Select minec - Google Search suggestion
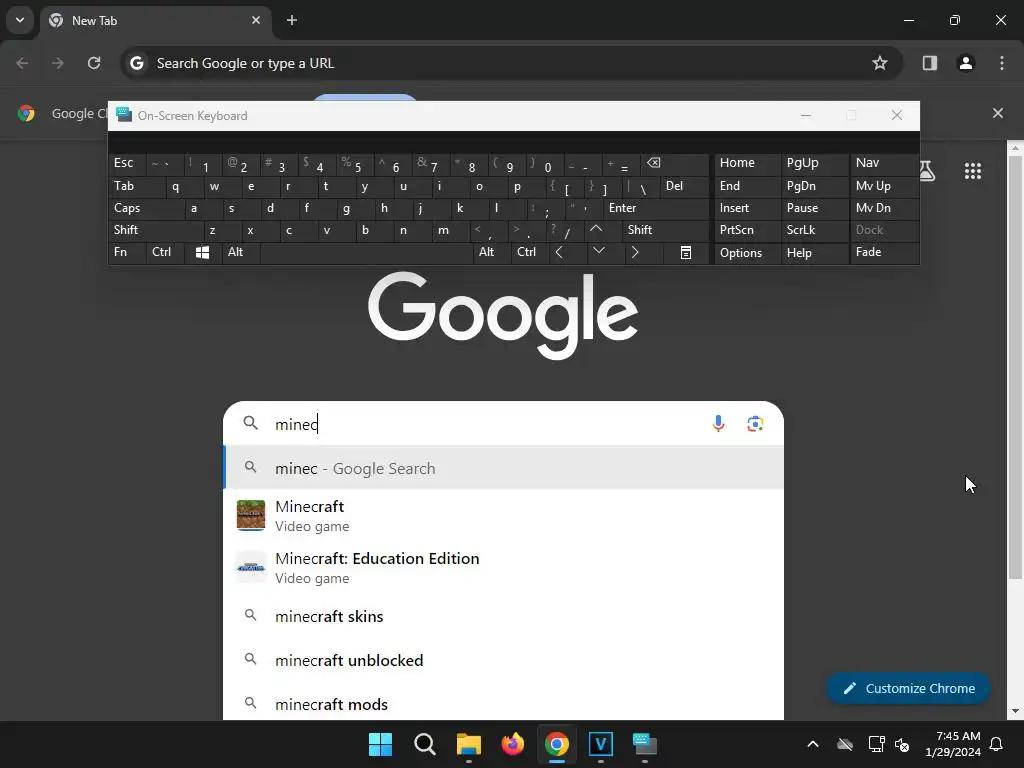1024x768 pixels. pyautogui.click(x=503, y=468)
